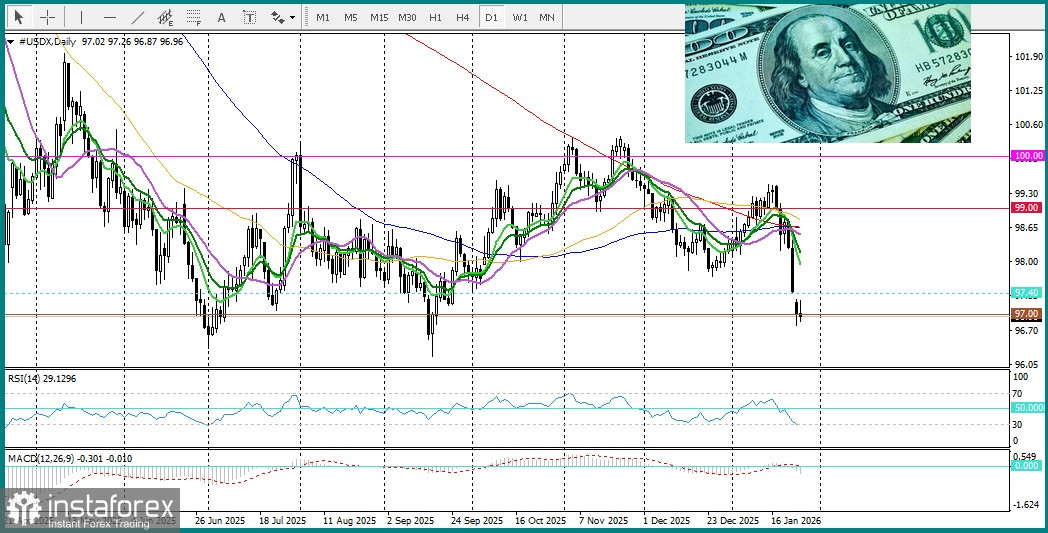Choose the trendline drawing tool
Viewport: 1048px width, 533px height.
[x=138, y=17]
